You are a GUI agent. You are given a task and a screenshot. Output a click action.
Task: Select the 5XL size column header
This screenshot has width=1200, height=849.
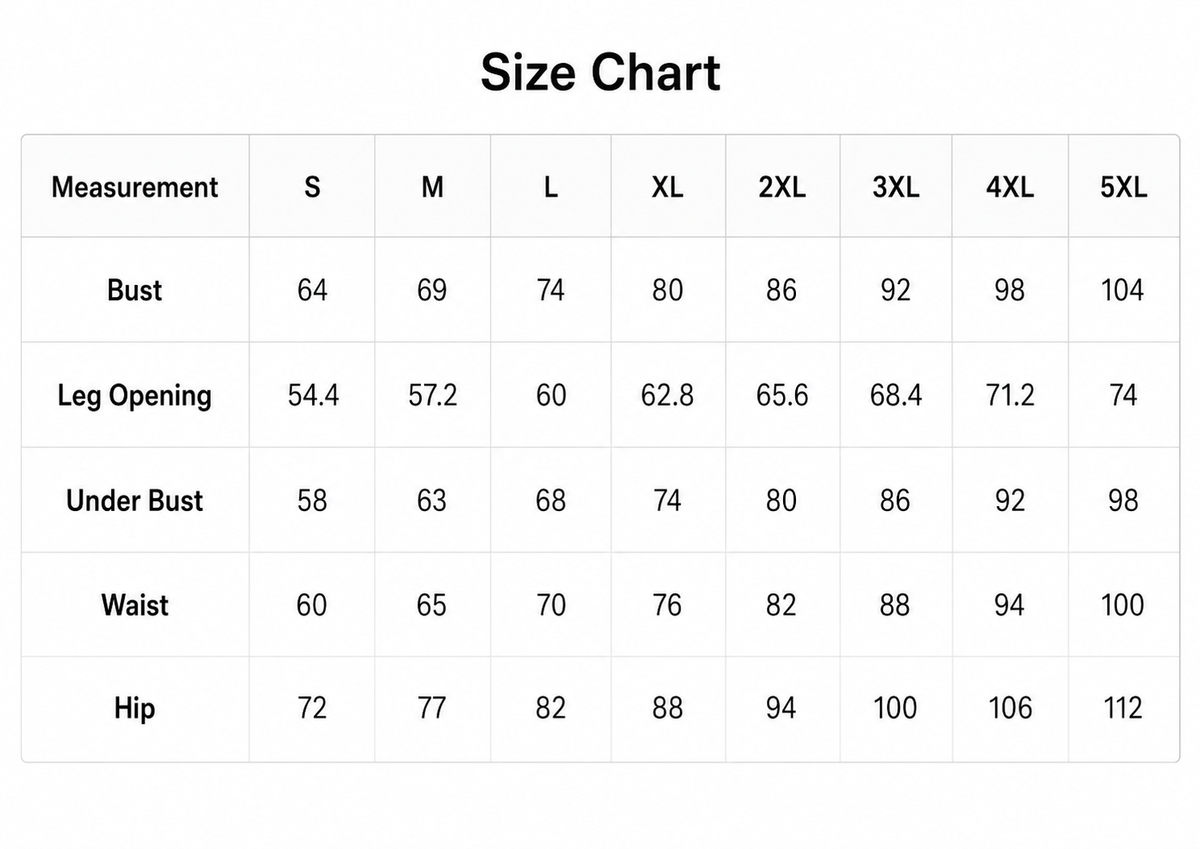click(x=1123, y=187)
